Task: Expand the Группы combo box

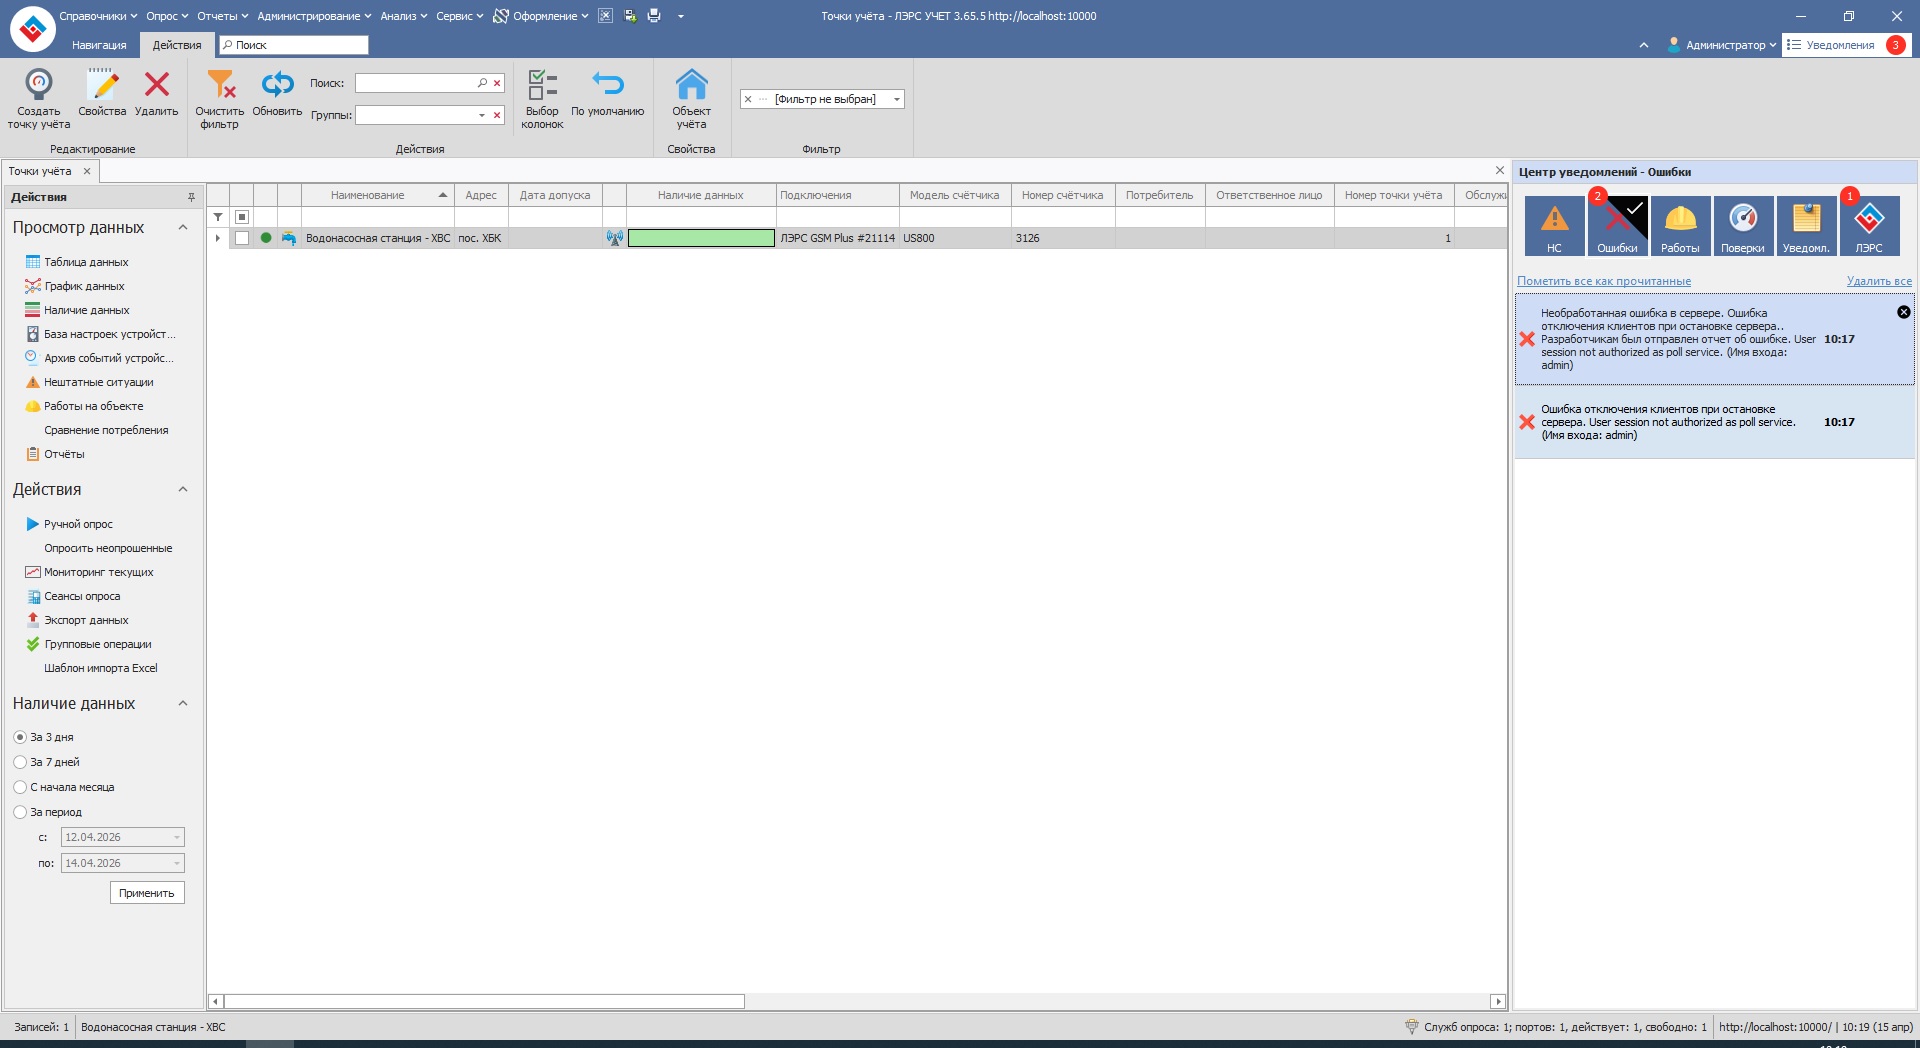Action: (x=482, y=115)
